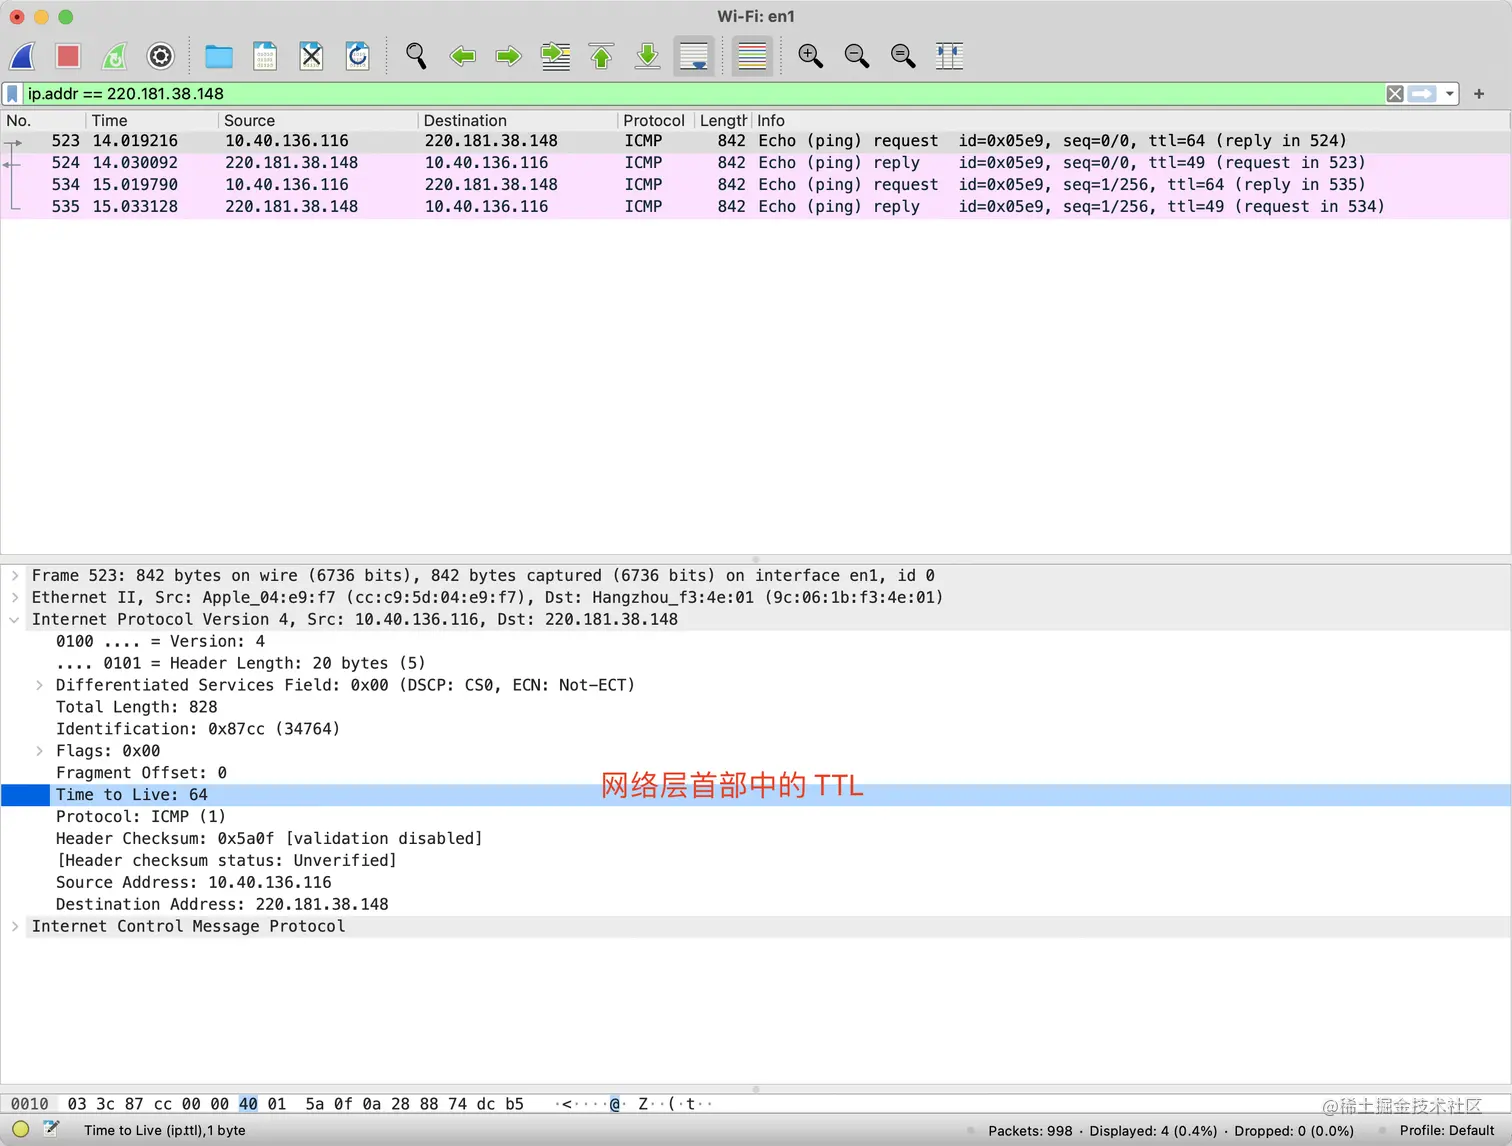Viewport: 1512px width, 1146px height.
Task: Open Go to specified packet
Action: (x=555, y=56)
